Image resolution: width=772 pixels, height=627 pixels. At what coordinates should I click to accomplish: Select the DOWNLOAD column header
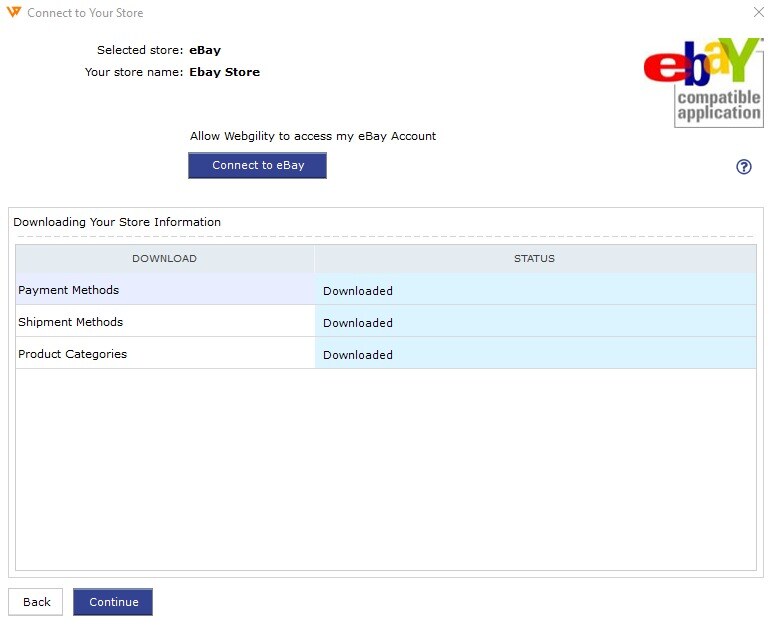164,259
